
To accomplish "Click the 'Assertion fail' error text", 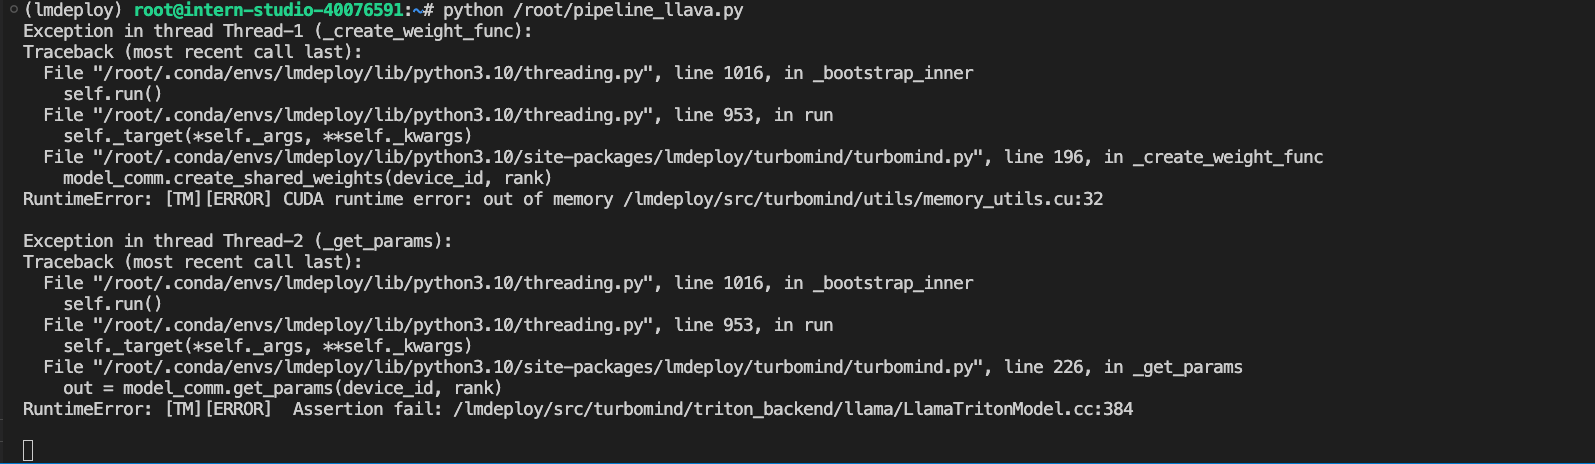I will tap(367, 409).
